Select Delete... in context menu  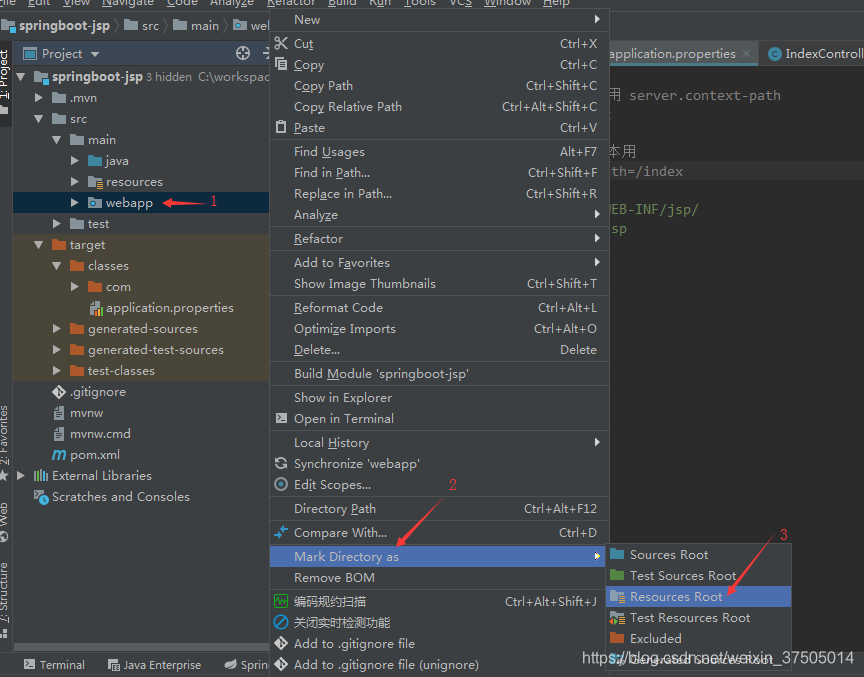coord(439,349)
